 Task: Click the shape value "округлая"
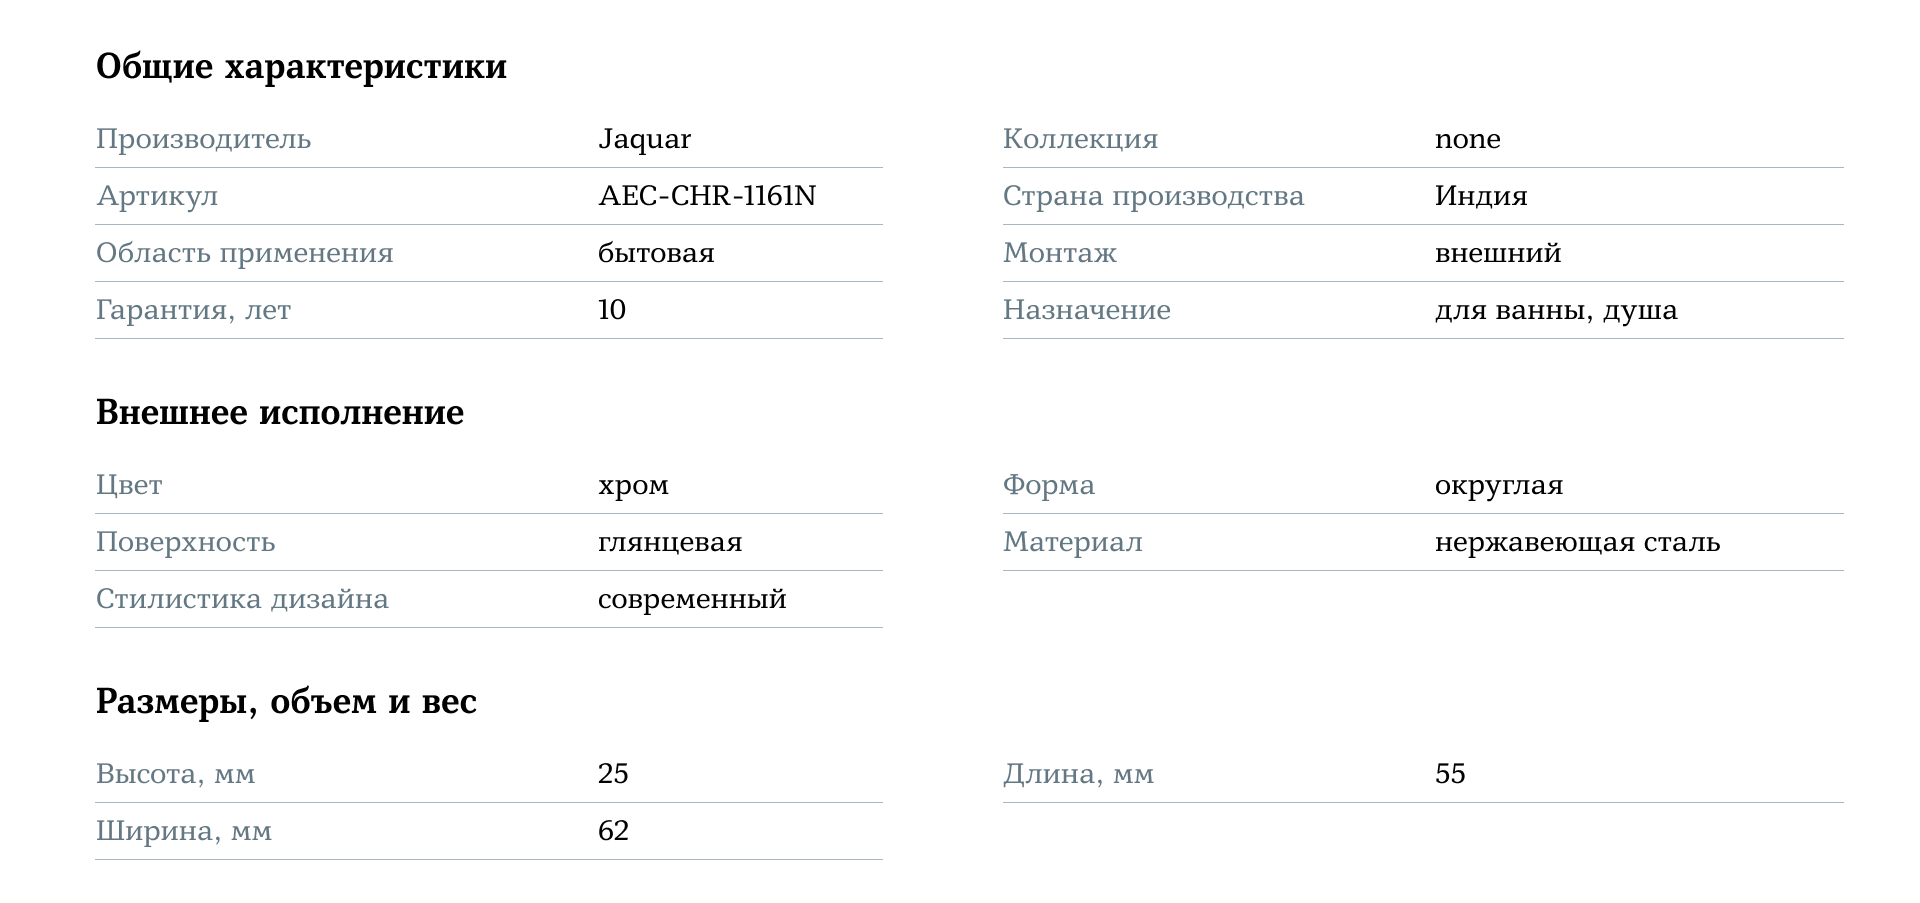[1498, 485]
